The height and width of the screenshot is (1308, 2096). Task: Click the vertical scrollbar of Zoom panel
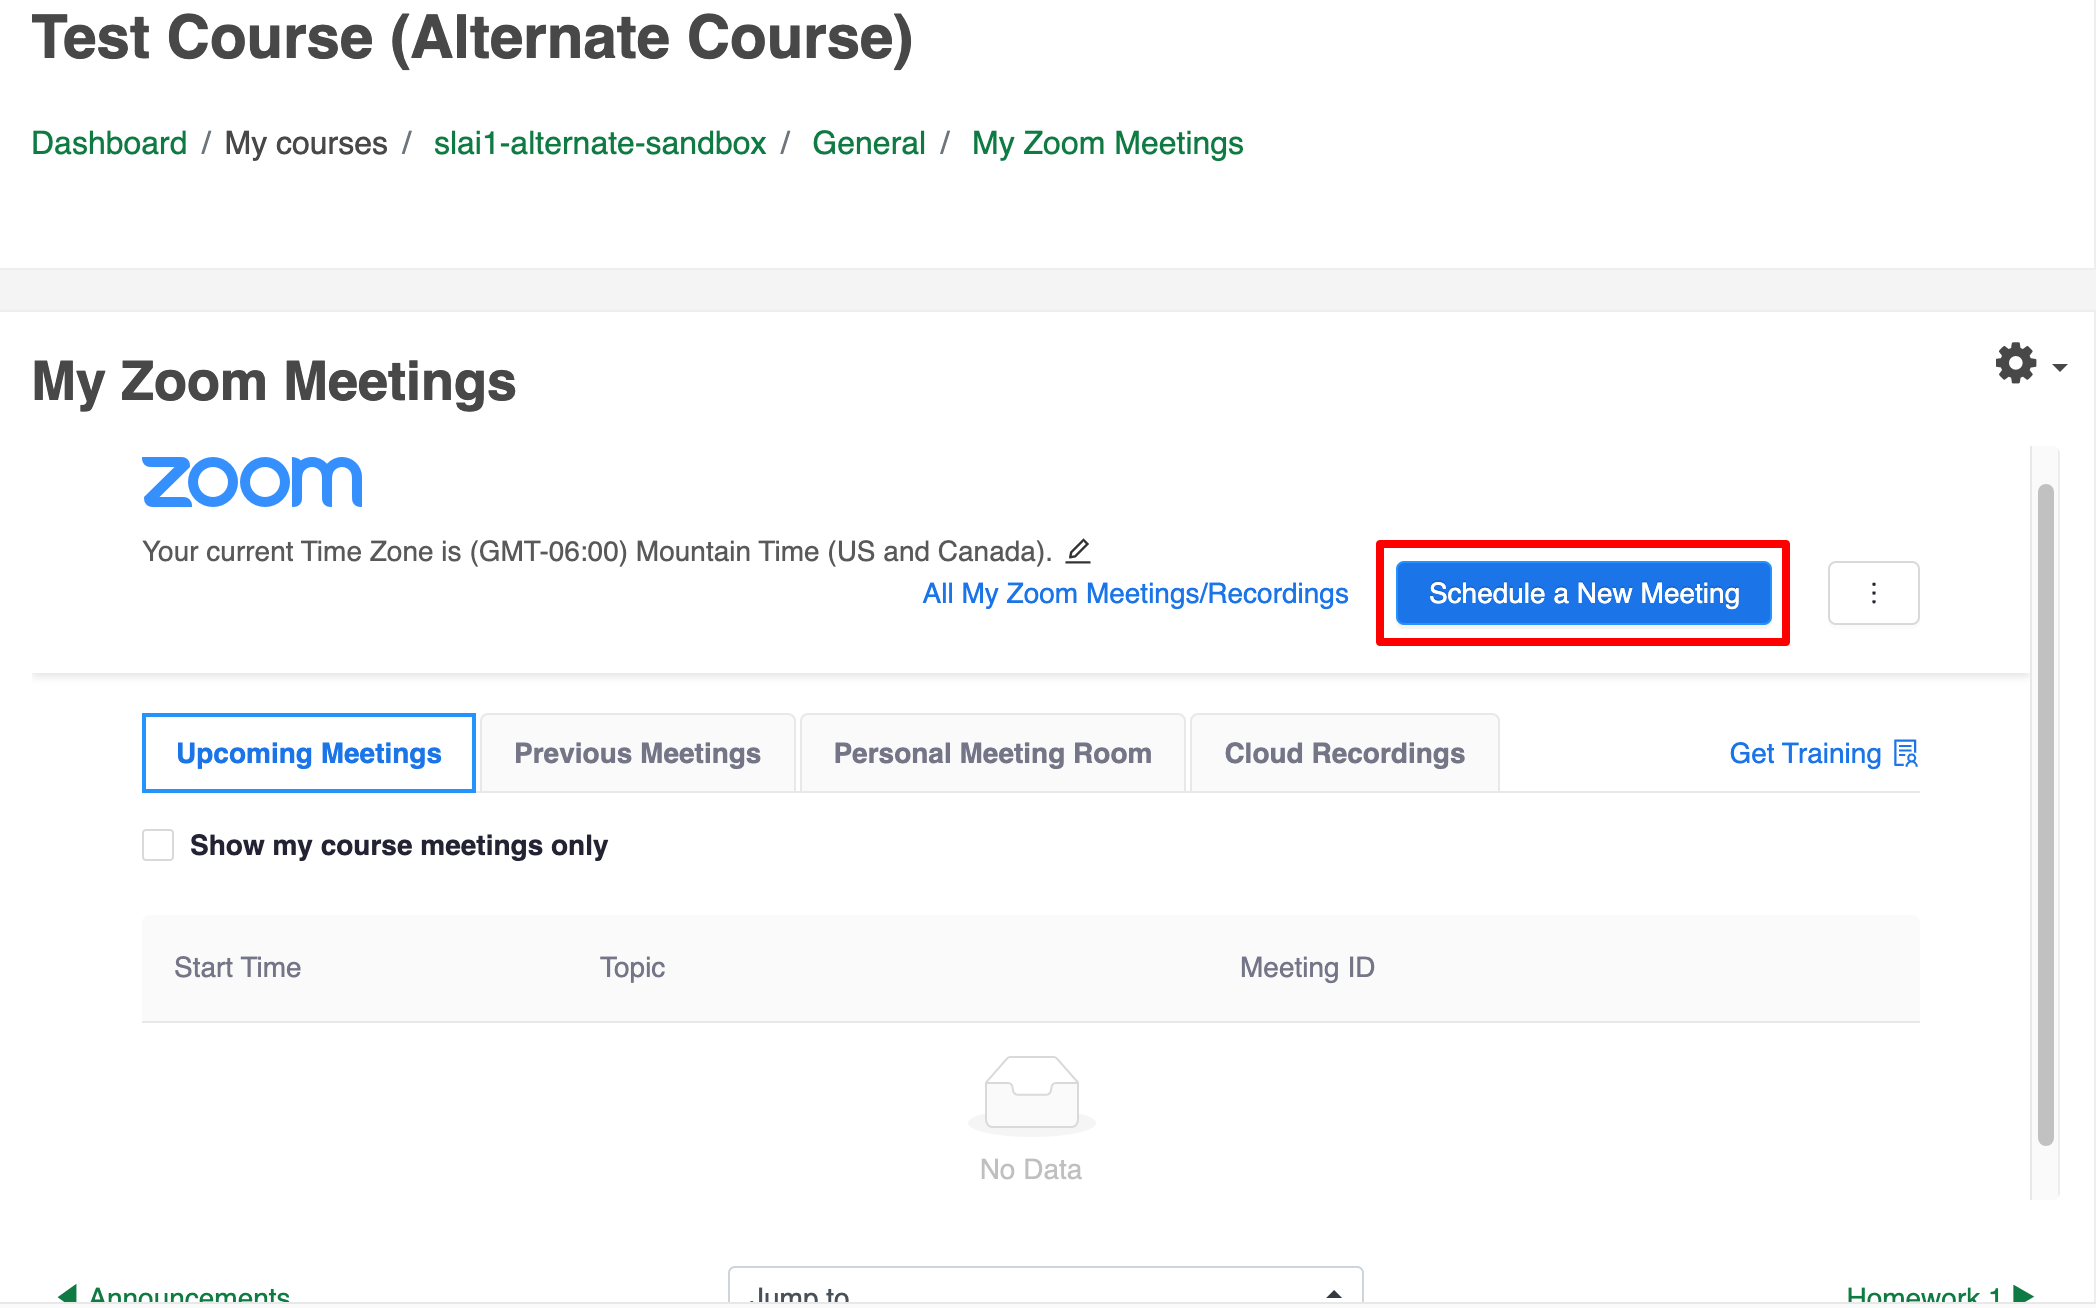2045,814
